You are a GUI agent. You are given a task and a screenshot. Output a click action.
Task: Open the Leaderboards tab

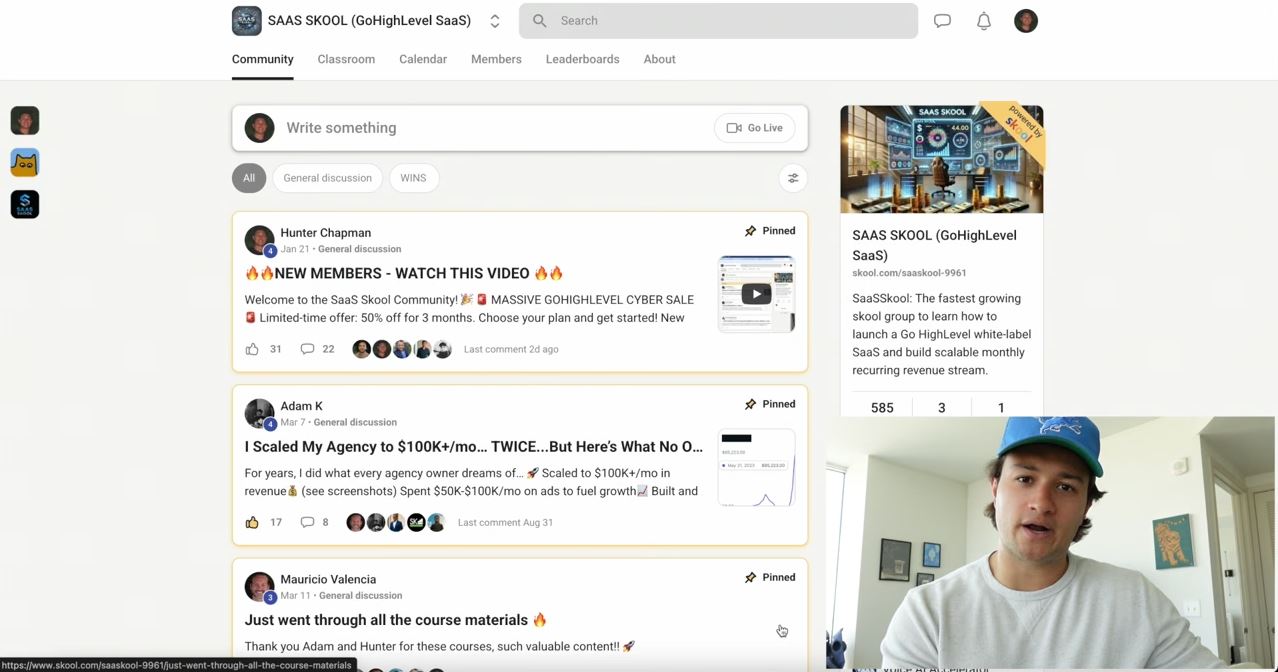582,59
